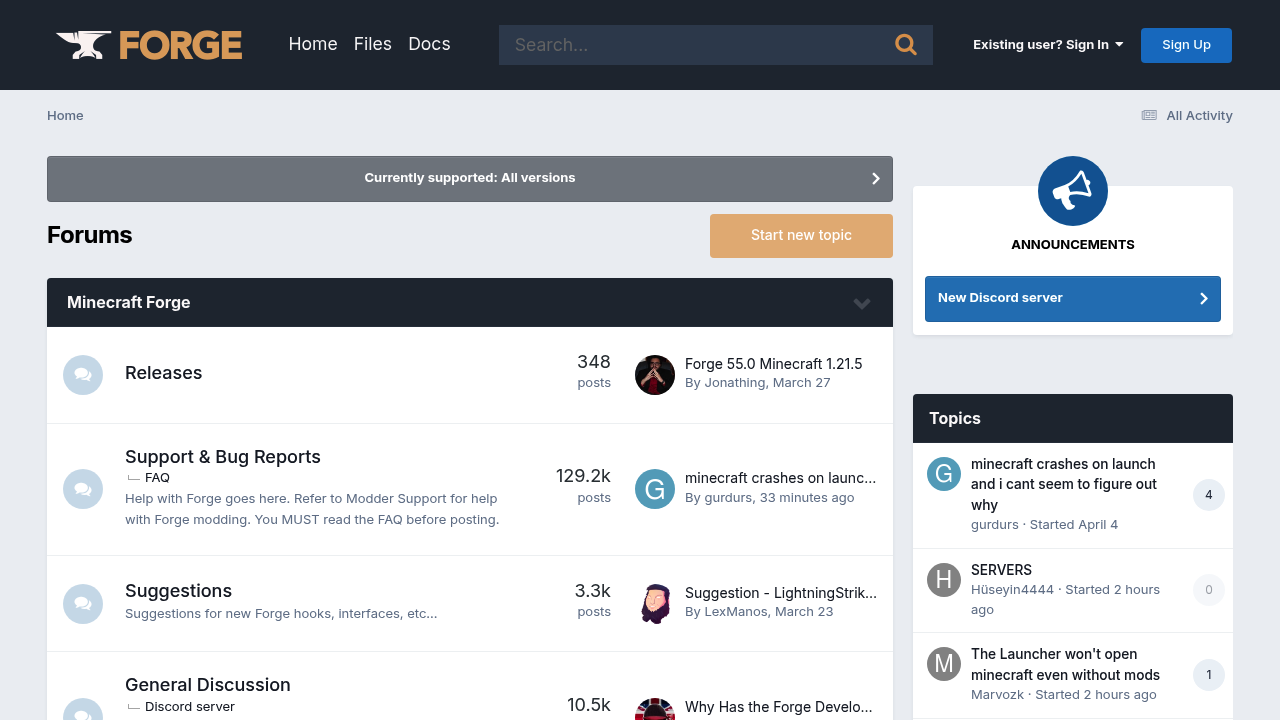
Task: Collapse the Minecraft Forge category
Action: (x=862, y=303)
